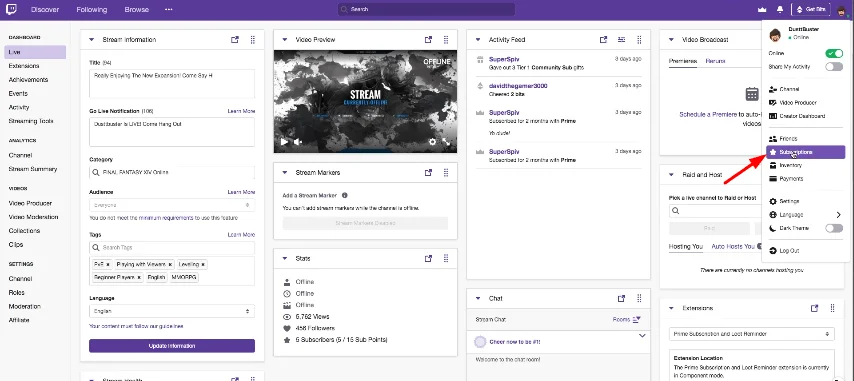Viewport: 854px width, 381px height.
Task: Click into the stream Title text field
Action: 172,84
